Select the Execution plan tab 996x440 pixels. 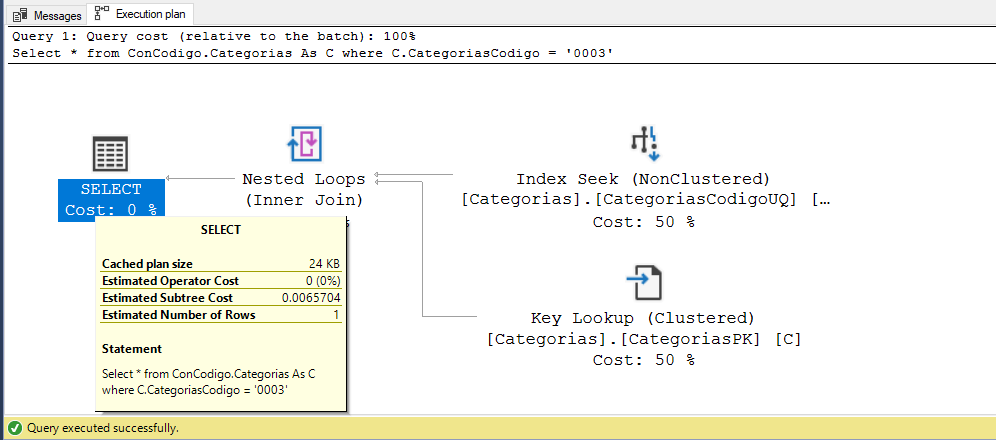(140, 14)
